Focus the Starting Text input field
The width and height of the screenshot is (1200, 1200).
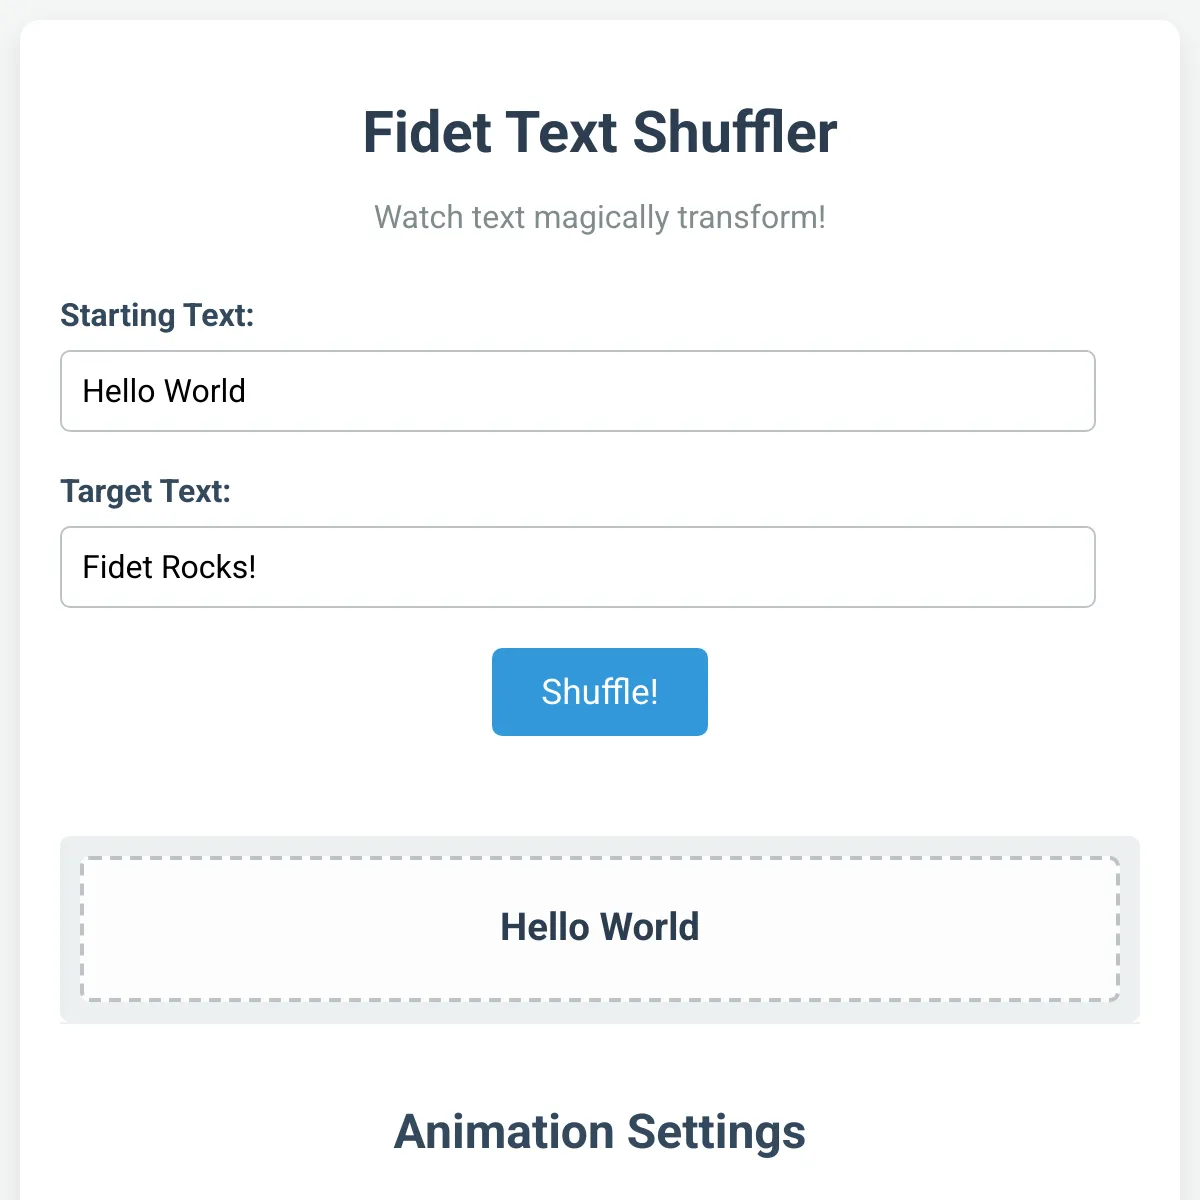point(578,391)
